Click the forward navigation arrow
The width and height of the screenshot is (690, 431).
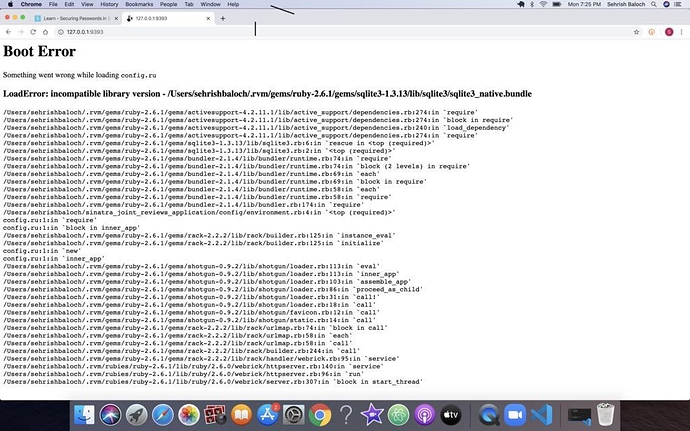pos(21,32)
